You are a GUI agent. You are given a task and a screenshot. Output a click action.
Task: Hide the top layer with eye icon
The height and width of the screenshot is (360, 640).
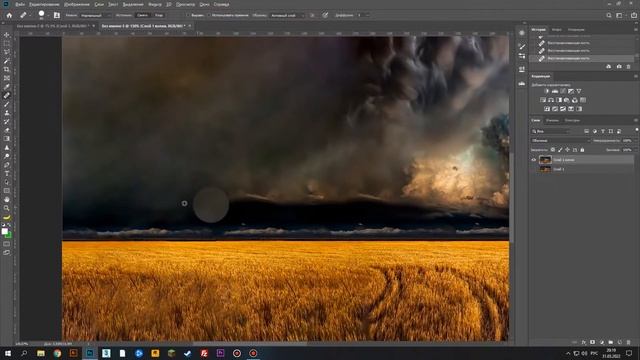coord(533,160)
